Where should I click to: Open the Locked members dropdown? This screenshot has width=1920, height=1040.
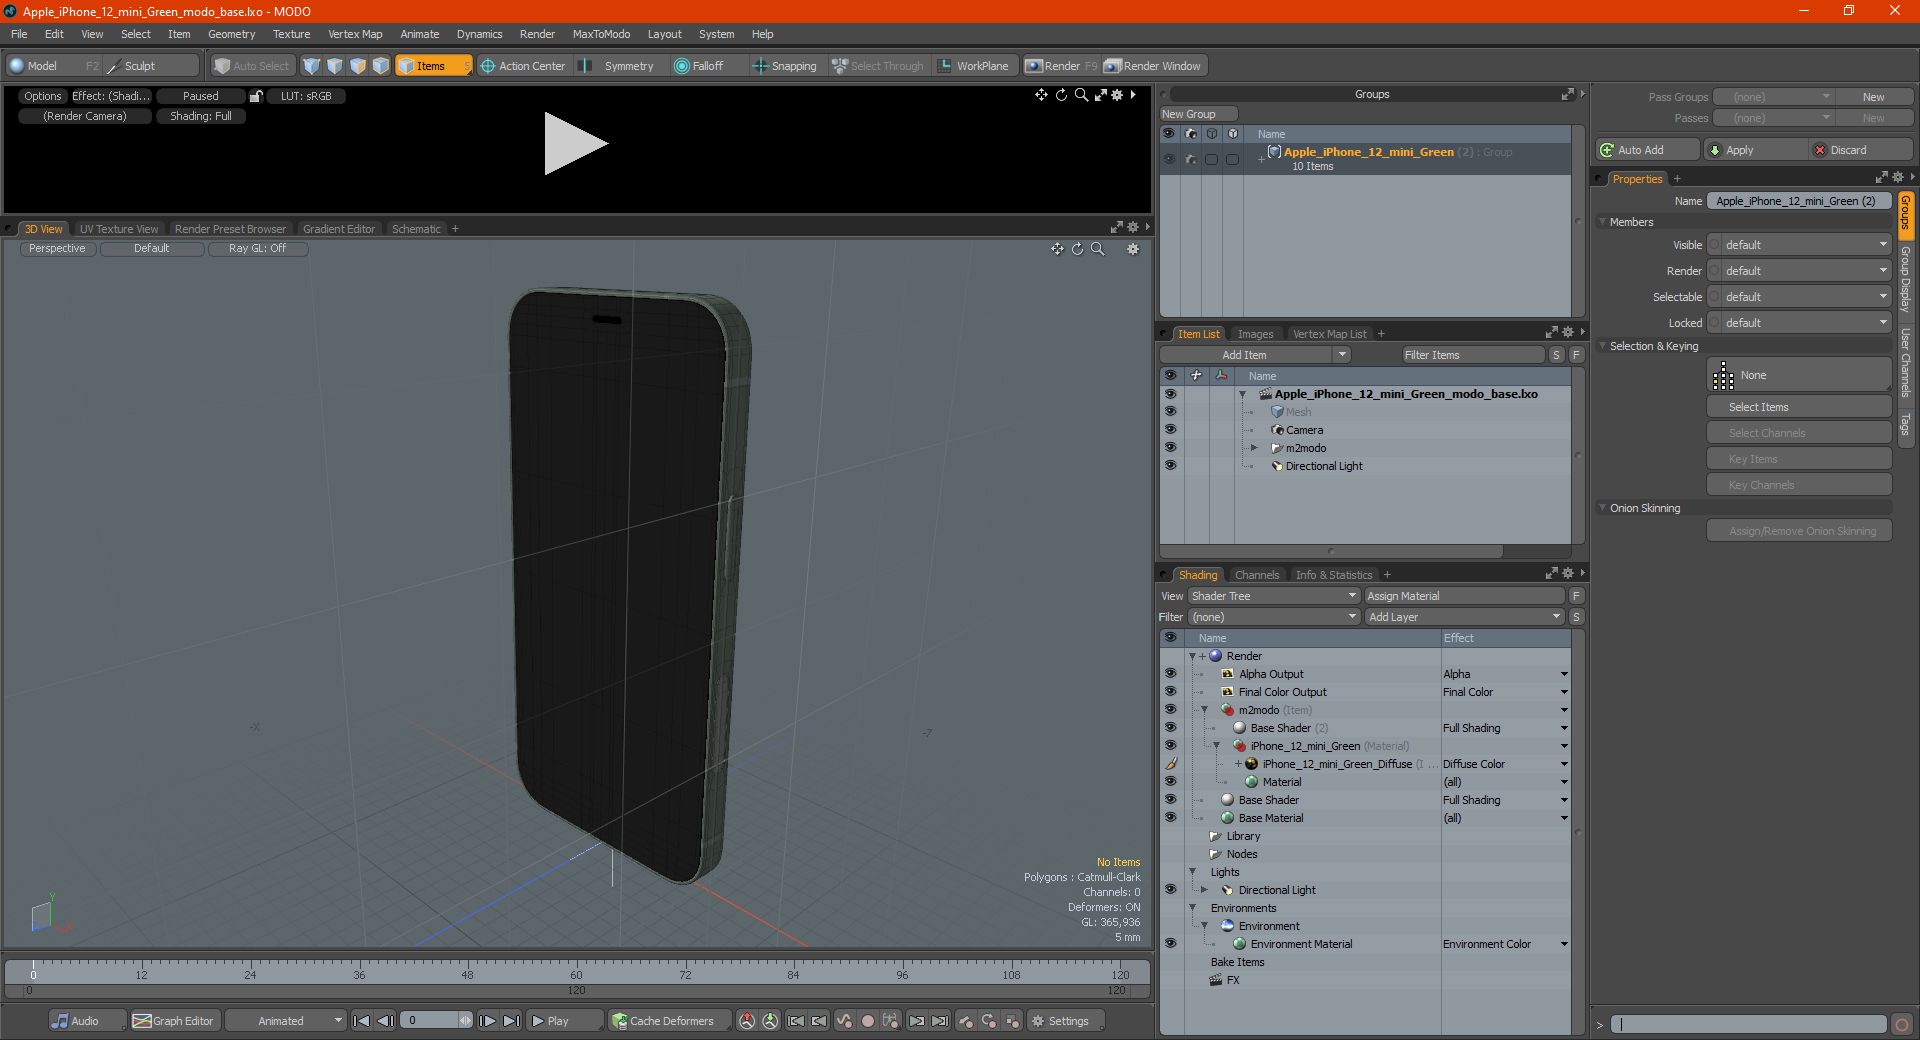tap(1800, 323)
